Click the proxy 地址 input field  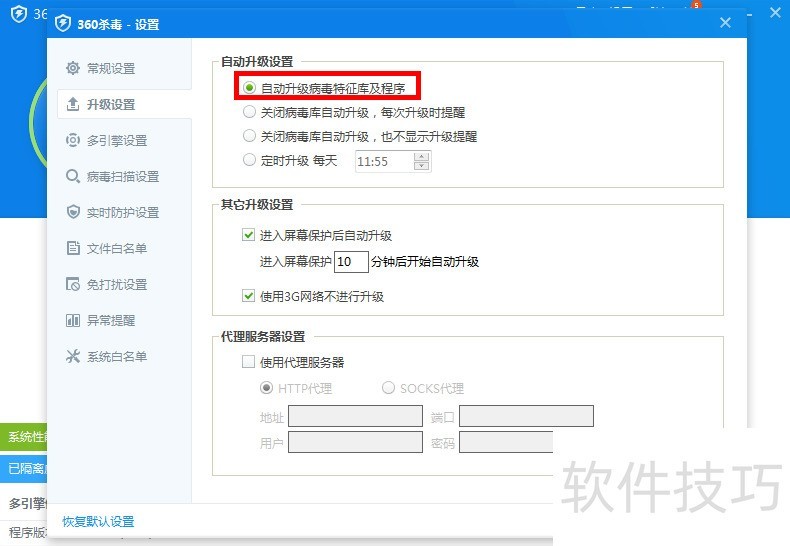(355, 416)
